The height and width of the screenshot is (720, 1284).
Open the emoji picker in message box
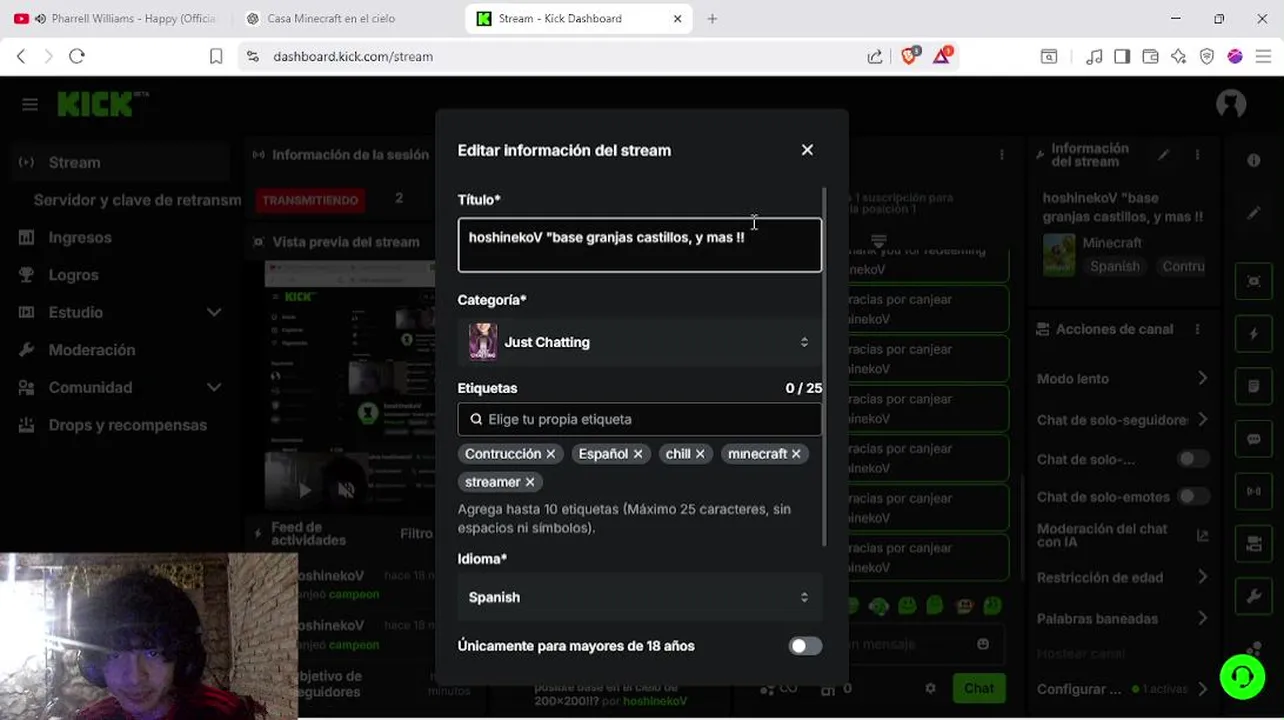[983, 645]
